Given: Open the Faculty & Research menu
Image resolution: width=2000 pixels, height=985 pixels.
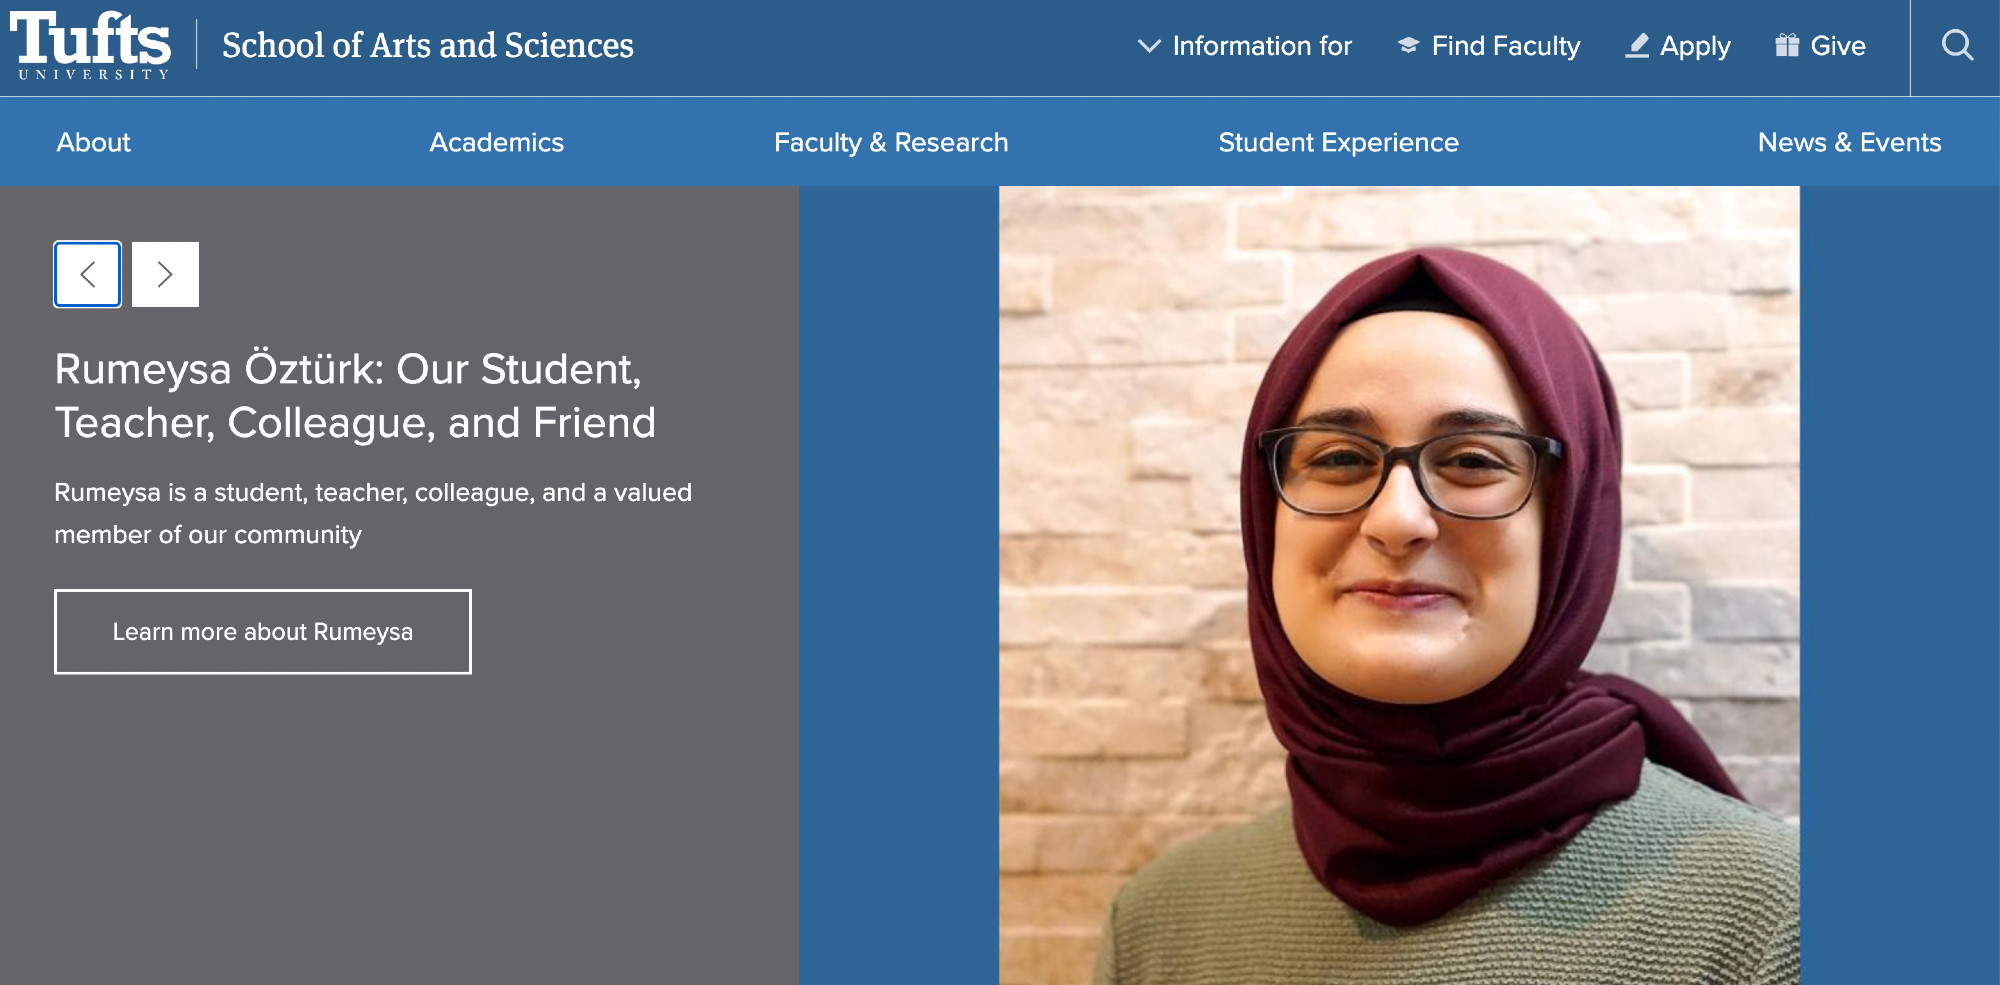Looking at the screenshot, I should [x=891, y=142].
